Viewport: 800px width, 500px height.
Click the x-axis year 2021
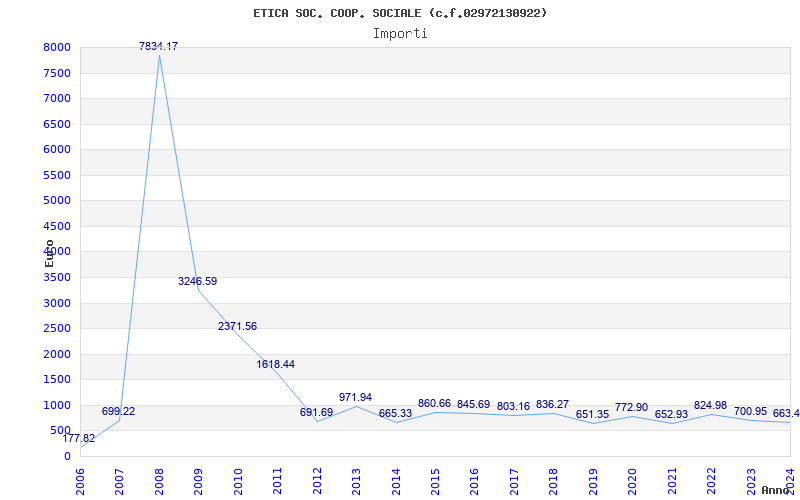coord(672,482)
